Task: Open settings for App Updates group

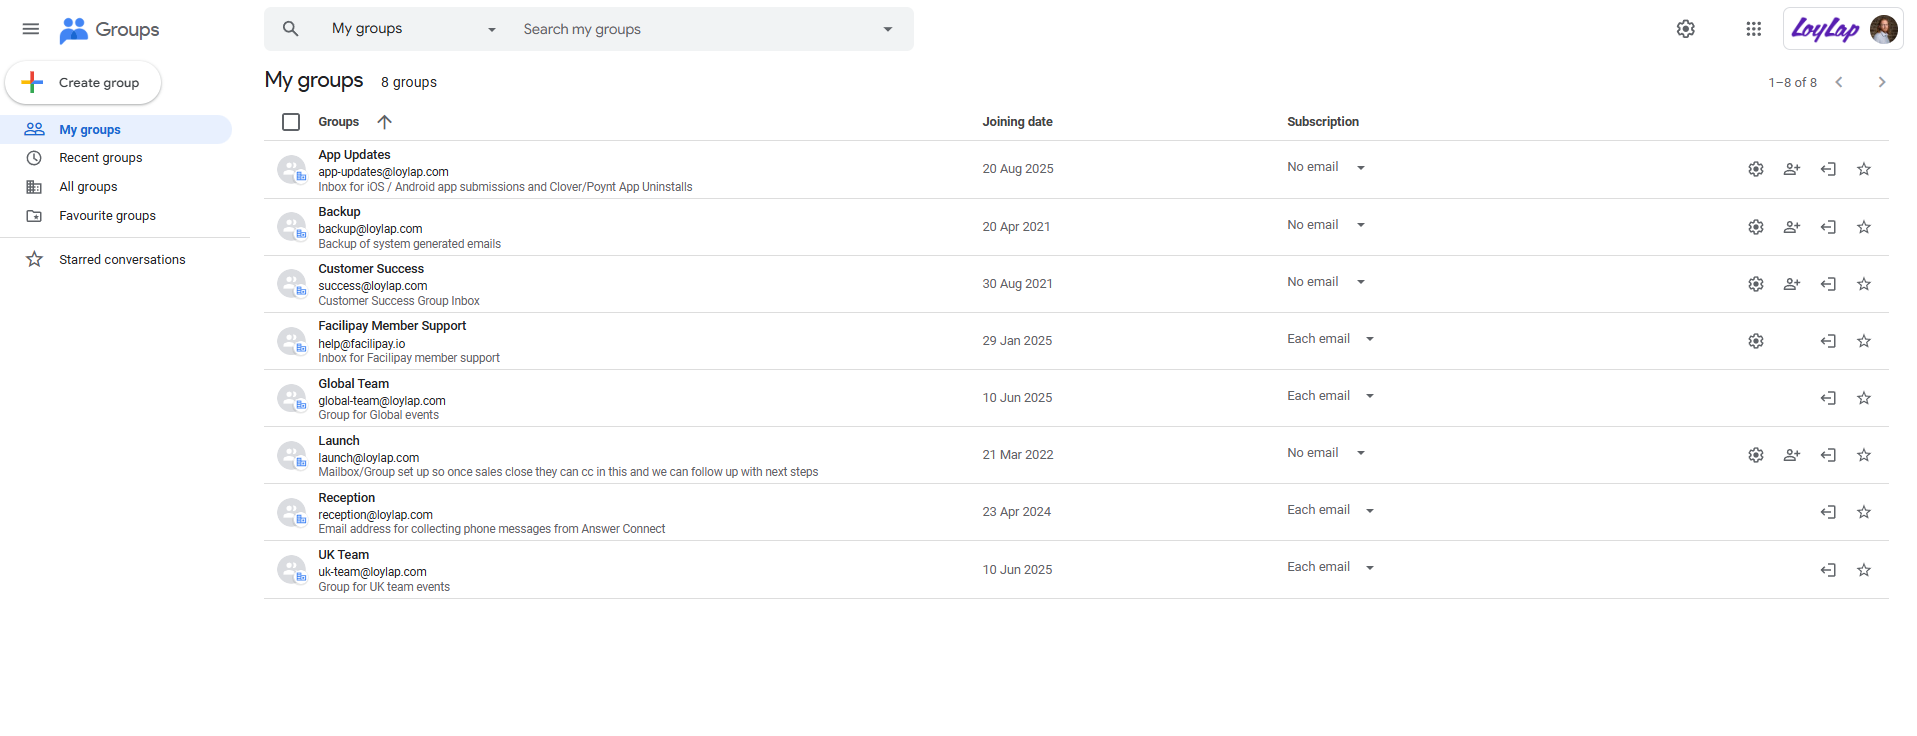Action: click(x=1755, y=170)
